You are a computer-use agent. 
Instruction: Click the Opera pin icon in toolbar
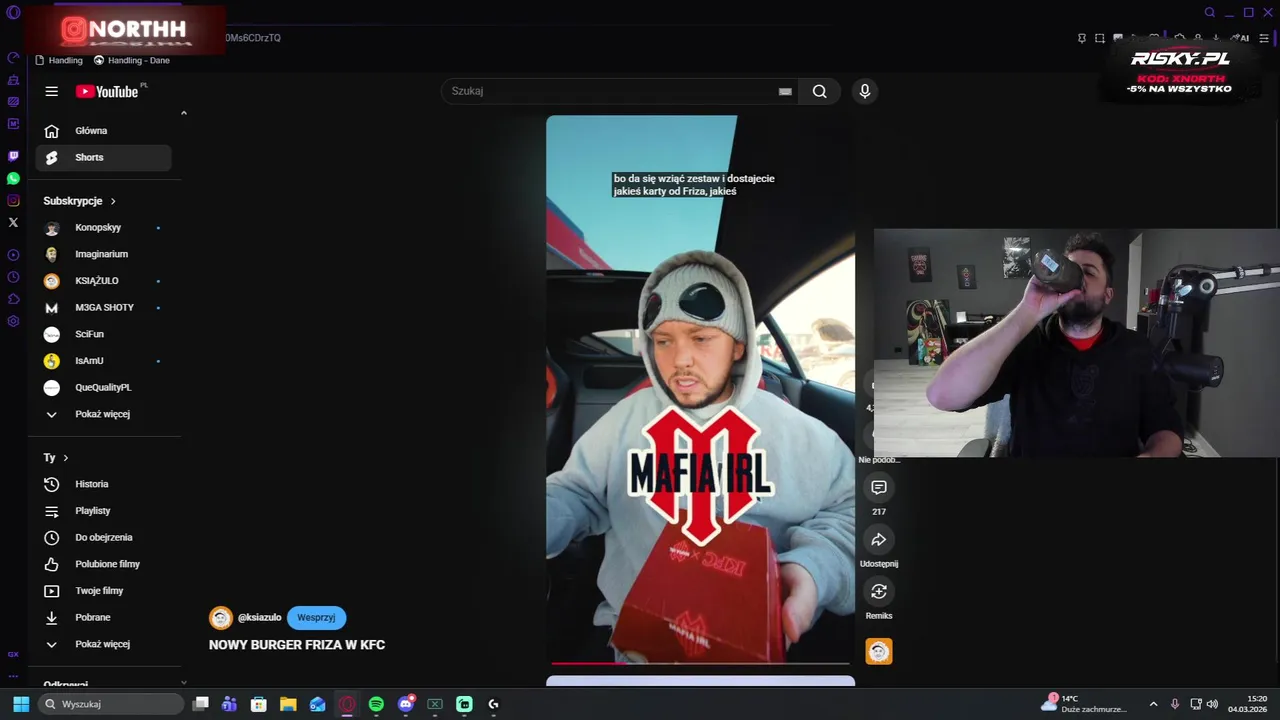(1082, 38)
